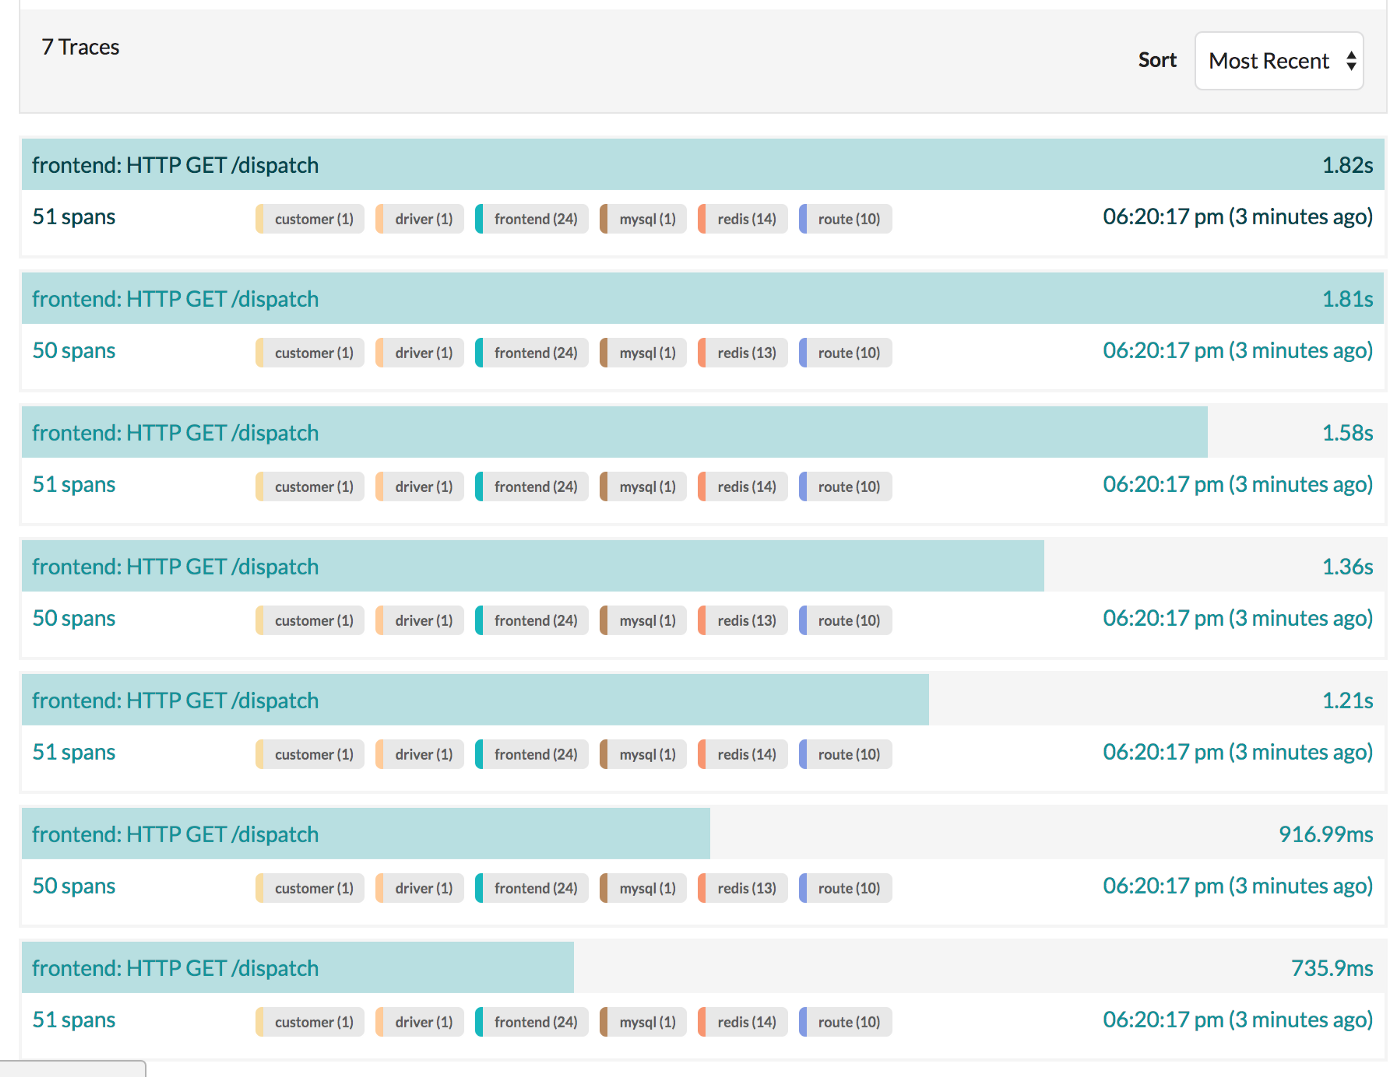The image size is (1400, 1077).
Task: Open the 1.81s dispatch trace header
Action: point(703,299)
